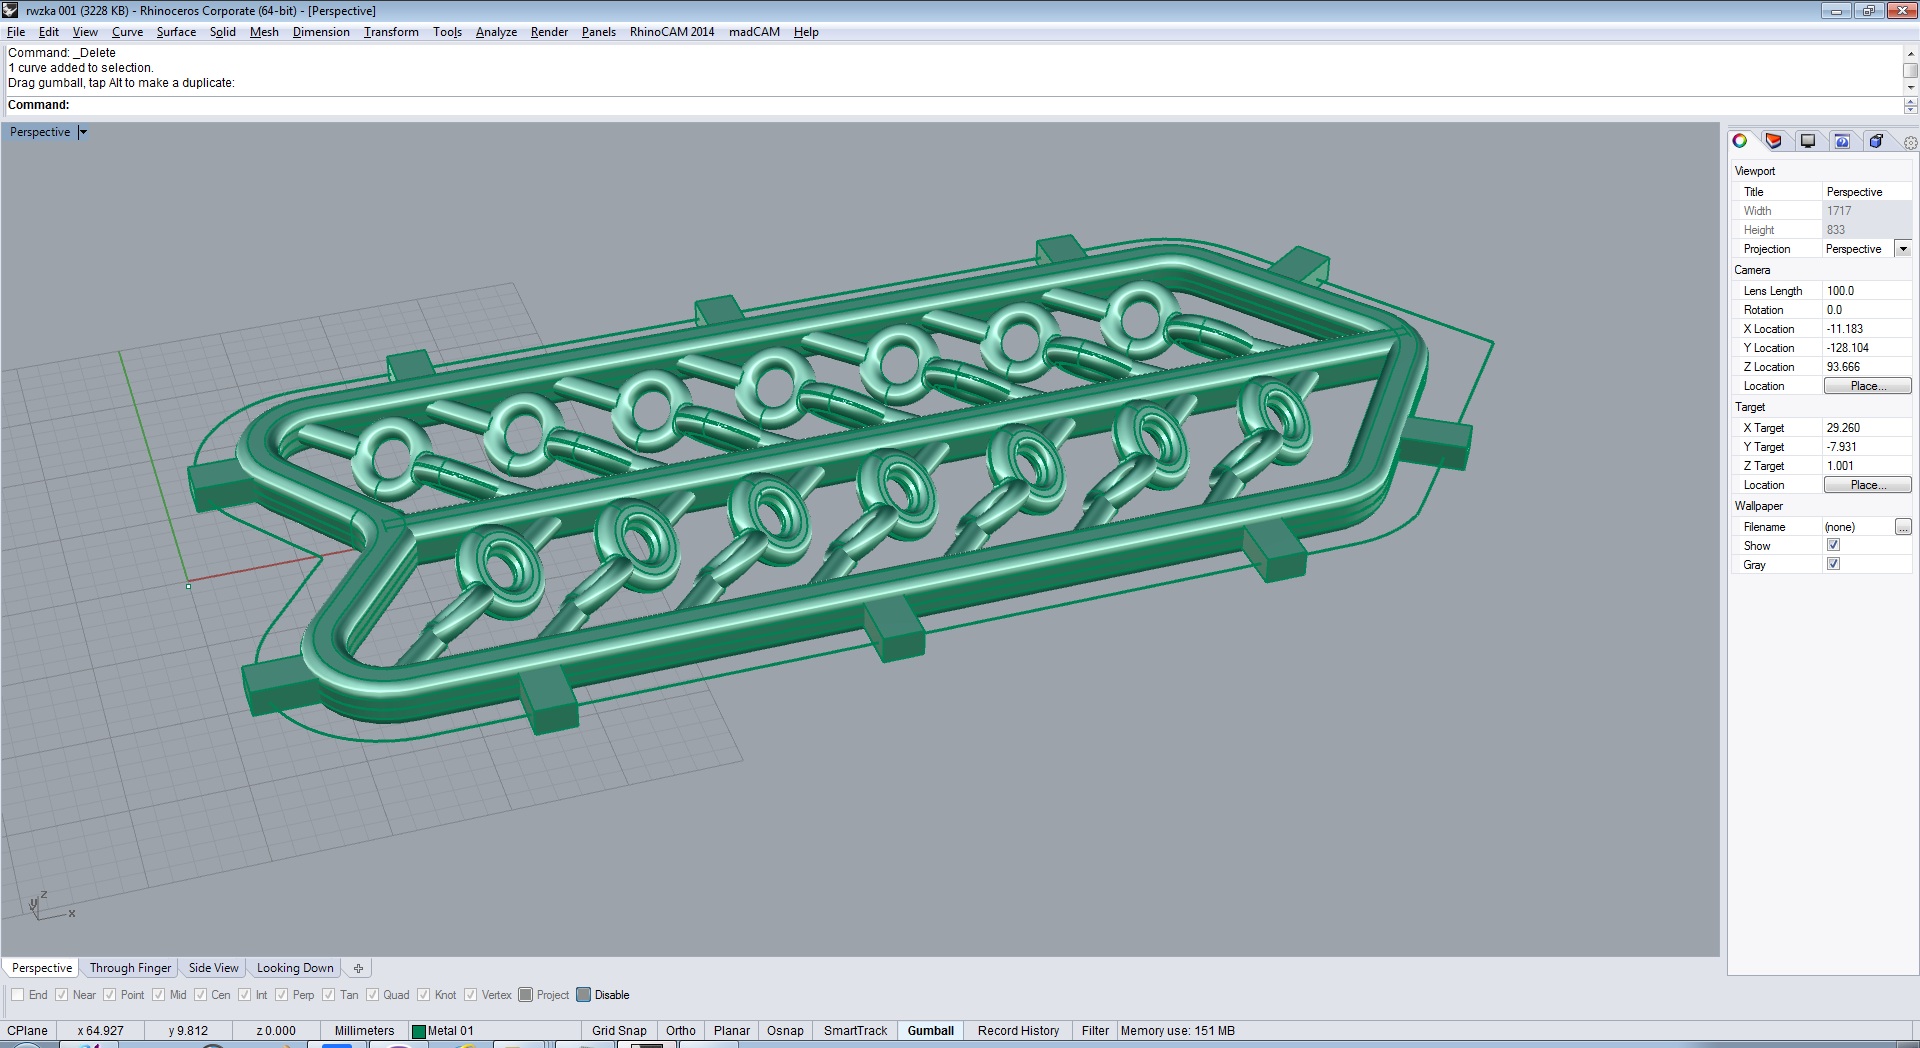Open the Properties color wheel panel tab
Screen dimensions: 1920x1048
(x=1740, y=141)
